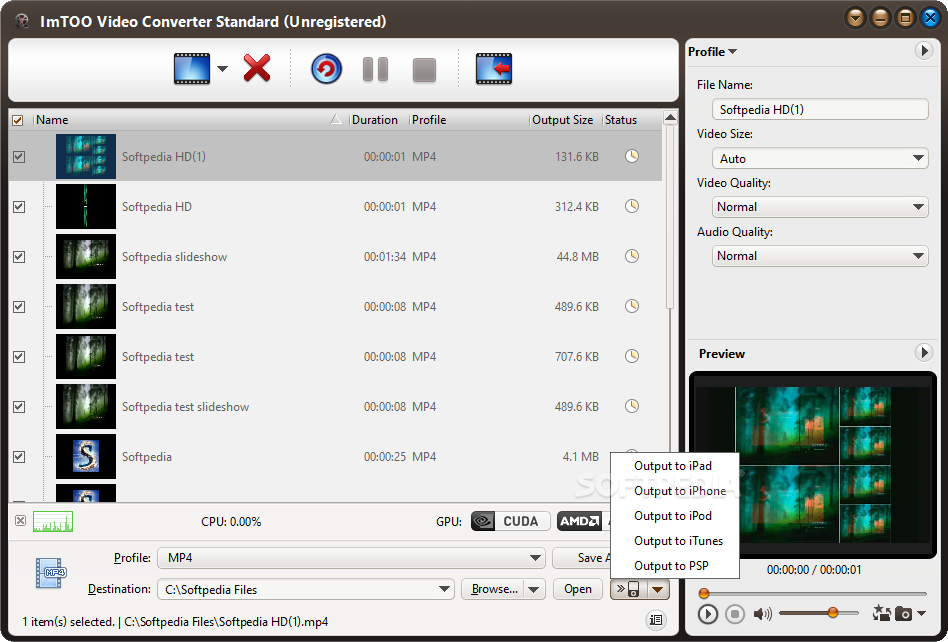Choose Output to iPad
948x642 pixels.
coord(673,466)
